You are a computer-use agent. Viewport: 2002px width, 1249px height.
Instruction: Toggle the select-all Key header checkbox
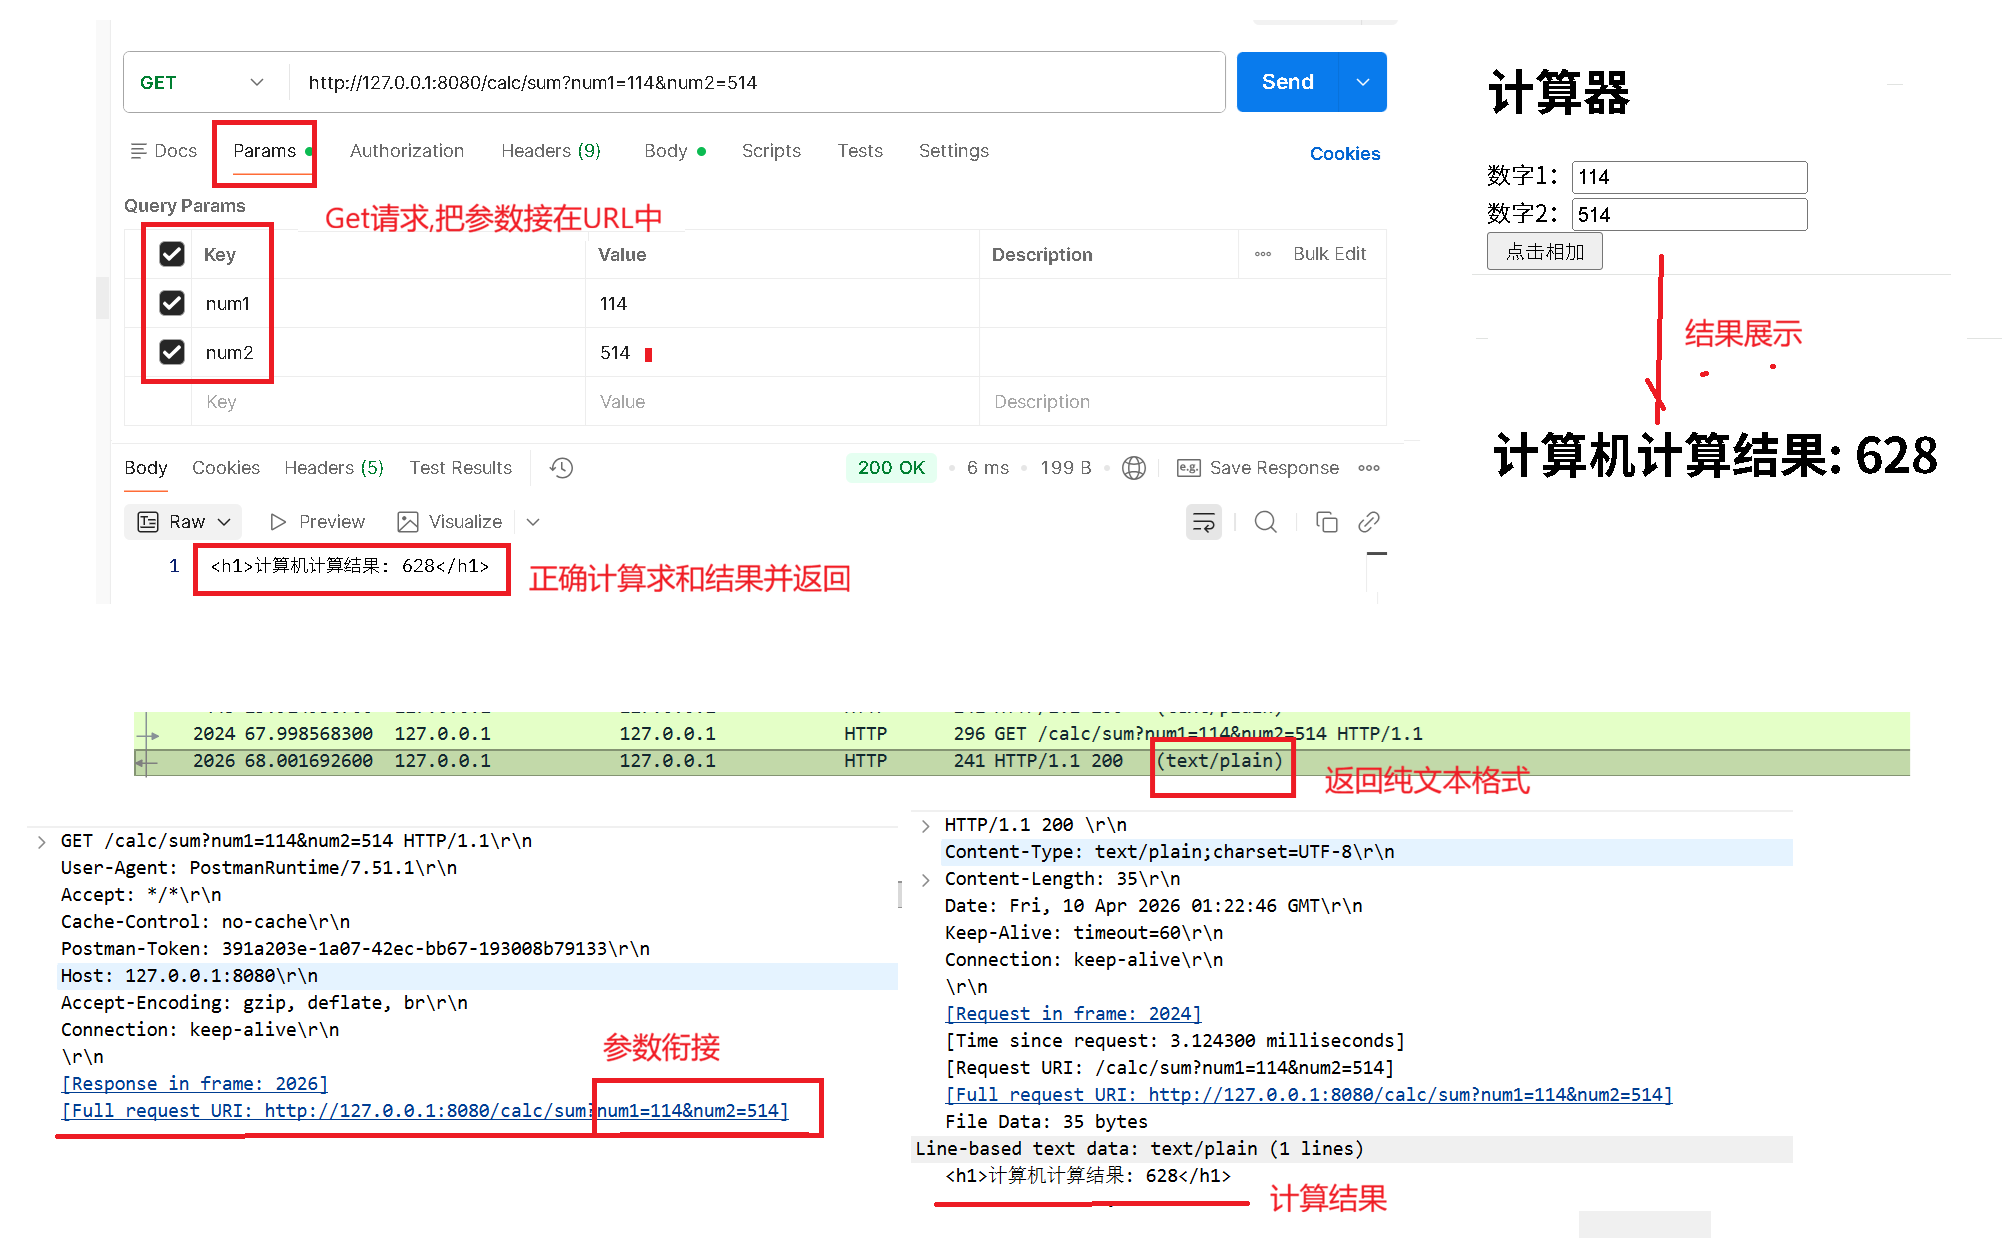pos(172,254)
